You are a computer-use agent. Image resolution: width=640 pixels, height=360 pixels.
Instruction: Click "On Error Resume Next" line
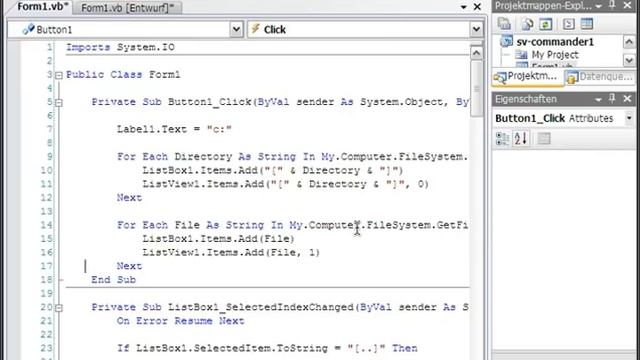click(x=180, y=321)
